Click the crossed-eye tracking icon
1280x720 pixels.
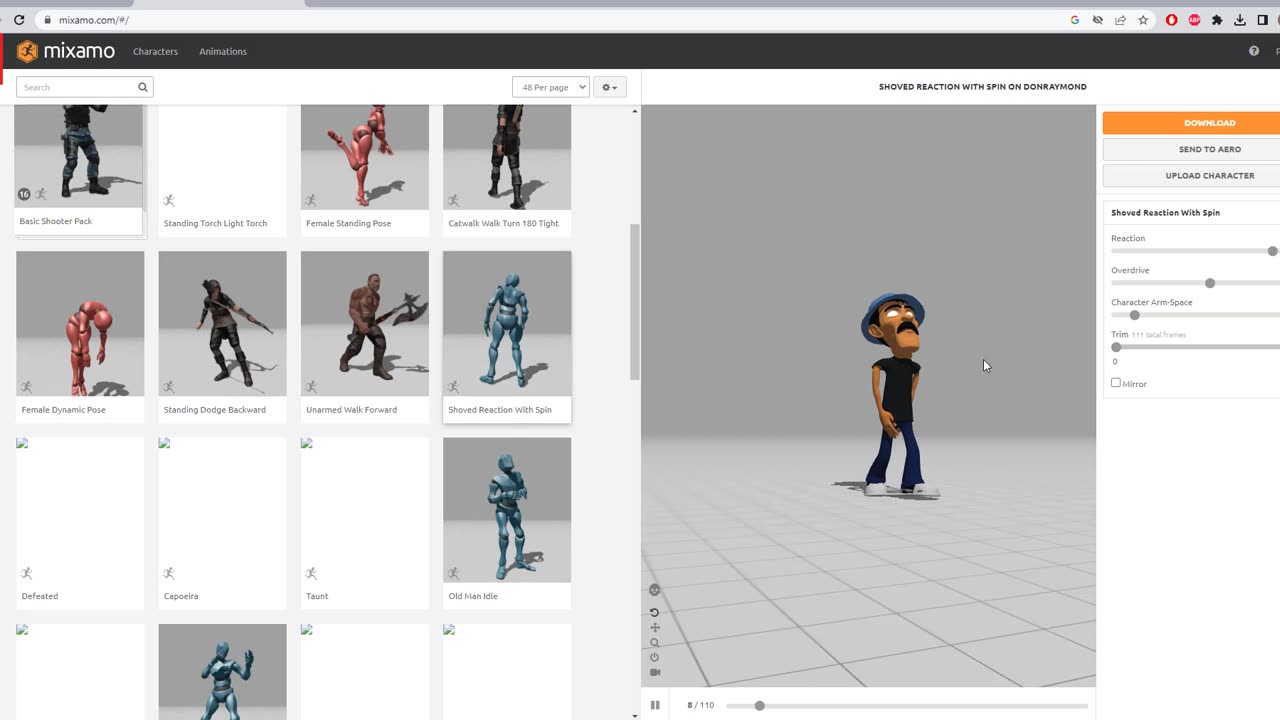click(1098, 20)
